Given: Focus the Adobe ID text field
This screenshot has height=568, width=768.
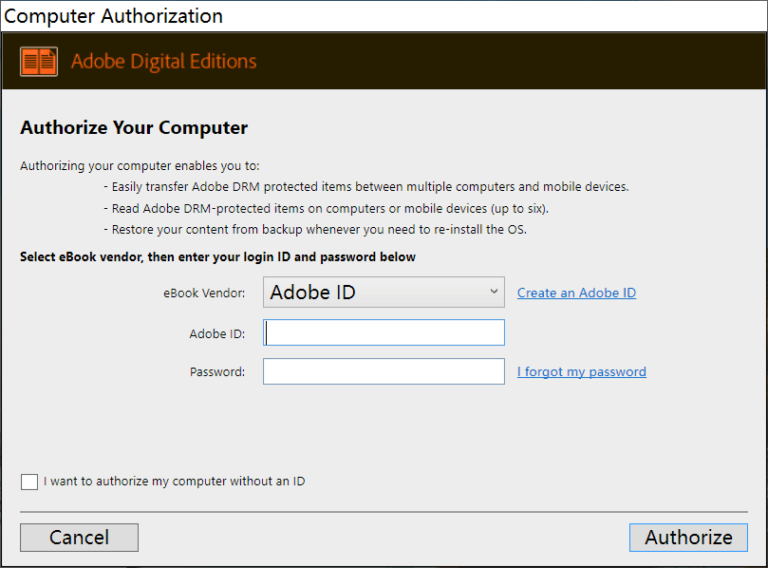Looking at the screenshot, I should pos(384,333).
